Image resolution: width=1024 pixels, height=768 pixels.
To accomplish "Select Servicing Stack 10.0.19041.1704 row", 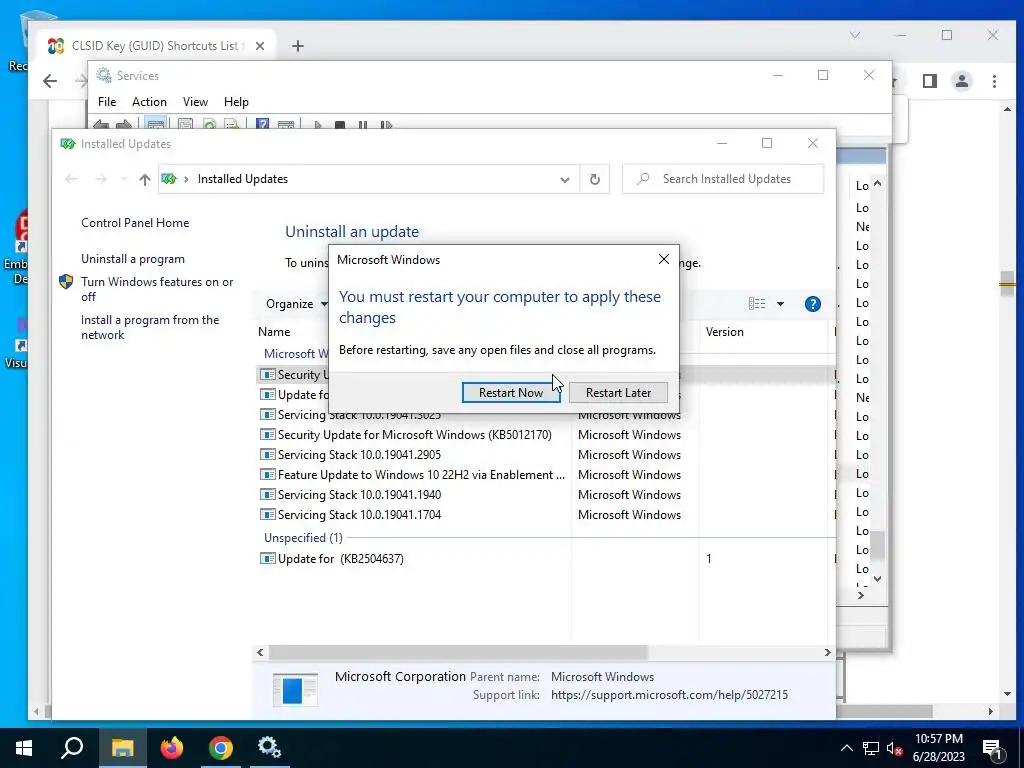I will [x=359, y=515].
